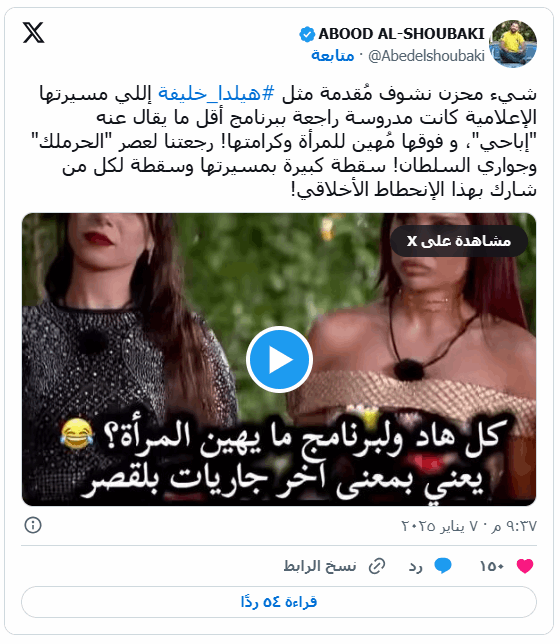Click the blue reply bubble icon

click(443, 566)
